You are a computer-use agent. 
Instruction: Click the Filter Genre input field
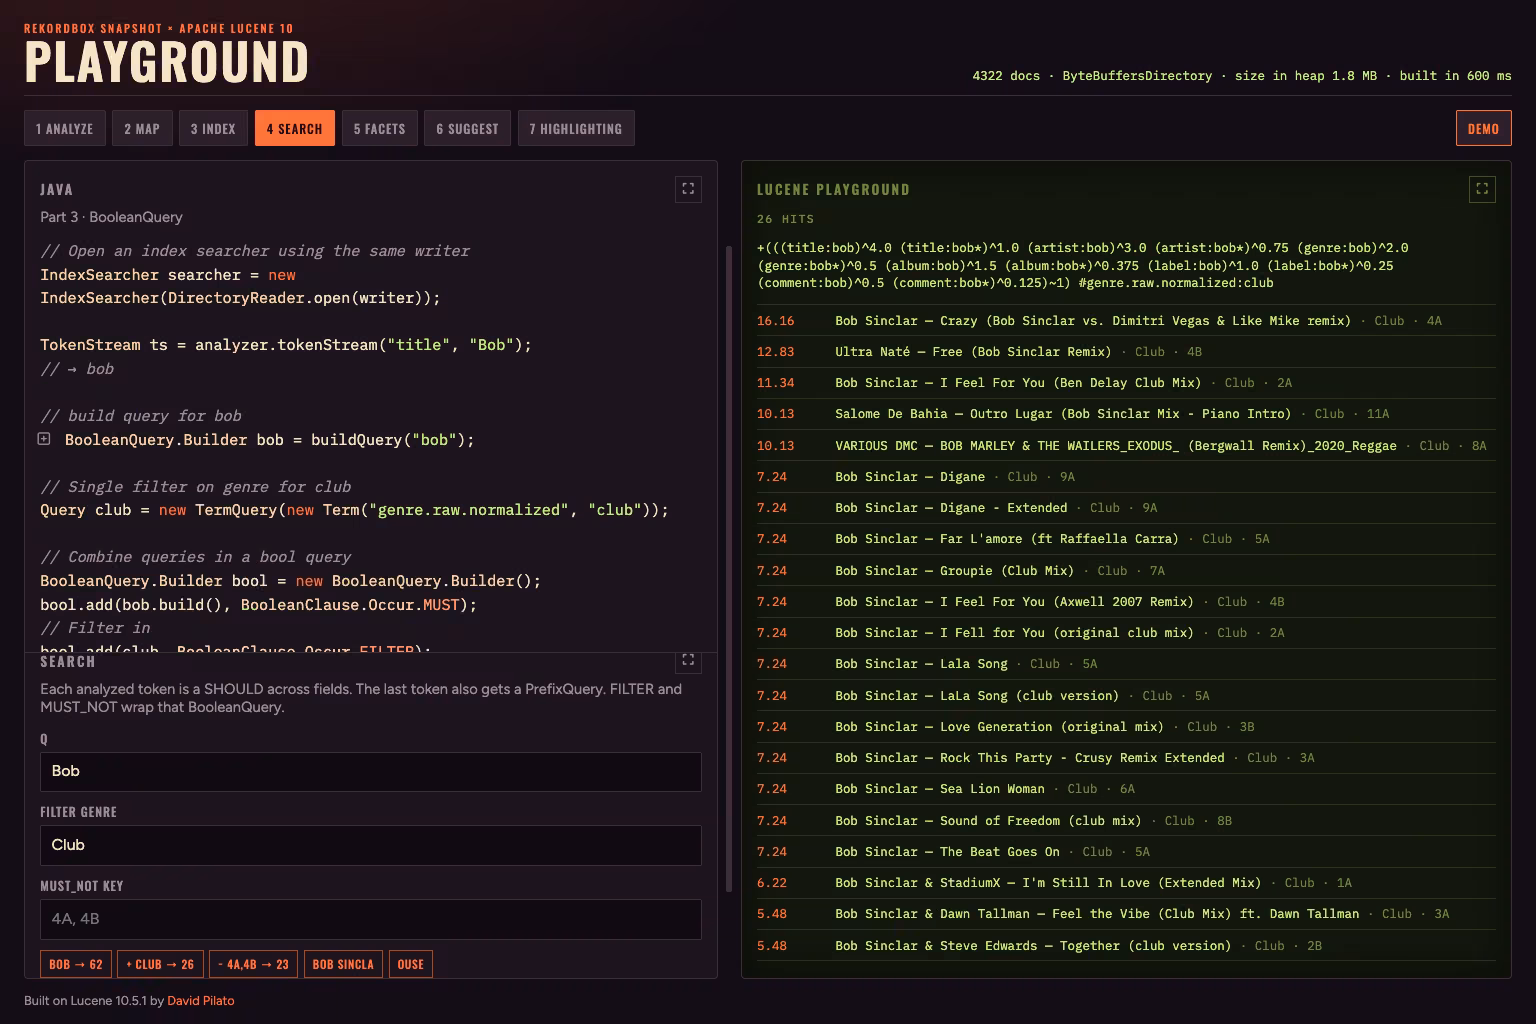(x=371, y=845)
